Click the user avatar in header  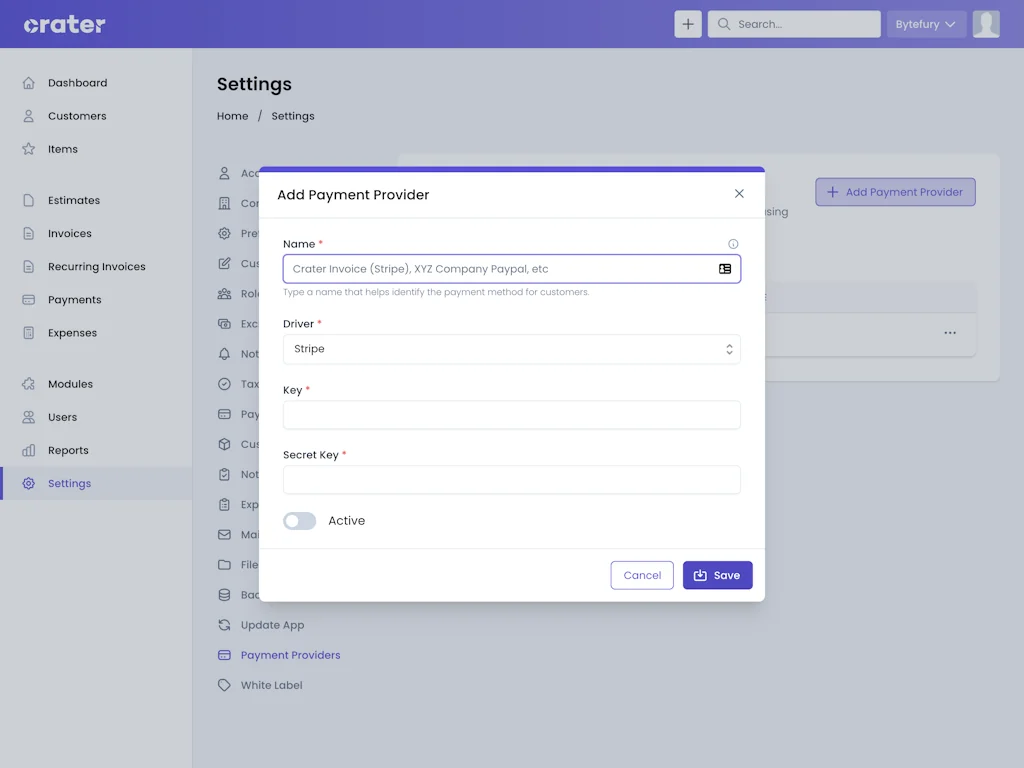click(x=986, y=24)
